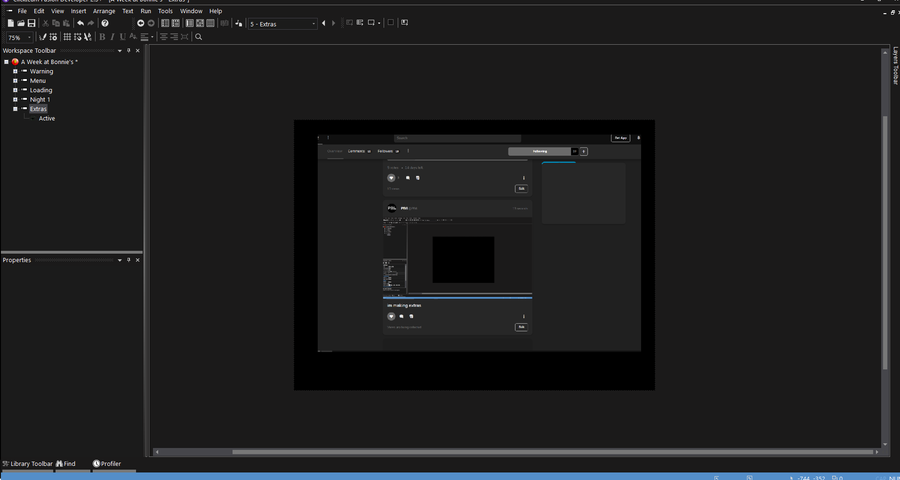The width and height of the screenshot is (900, 480).
Task: Open the File menu
Action: (22, 11)
